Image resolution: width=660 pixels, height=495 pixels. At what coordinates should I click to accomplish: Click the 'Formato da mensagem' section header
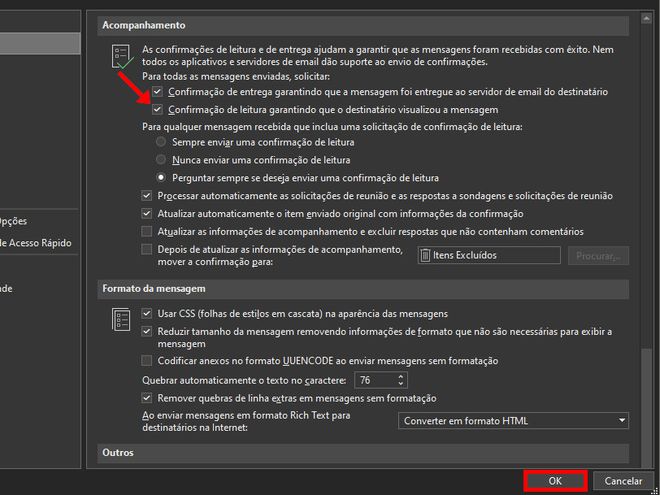(x=365, y=289)
